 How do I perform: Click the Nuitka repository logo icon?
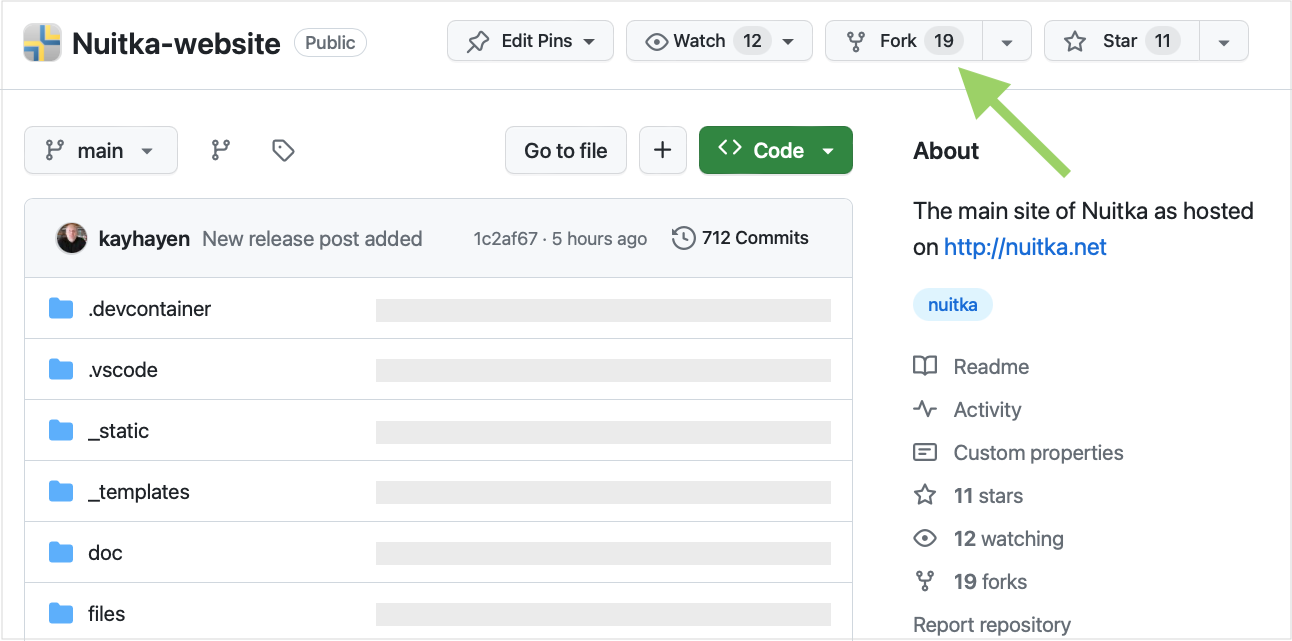pyautogui.click(x=42, y=43)
